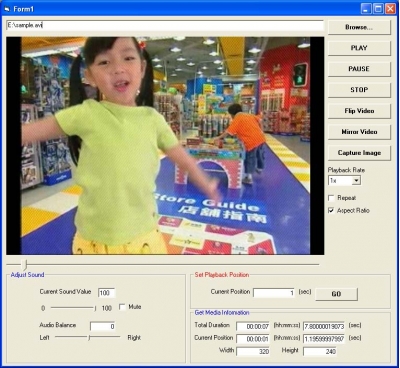
Task: Click the Form1 title bar icon
Action: 7,9
